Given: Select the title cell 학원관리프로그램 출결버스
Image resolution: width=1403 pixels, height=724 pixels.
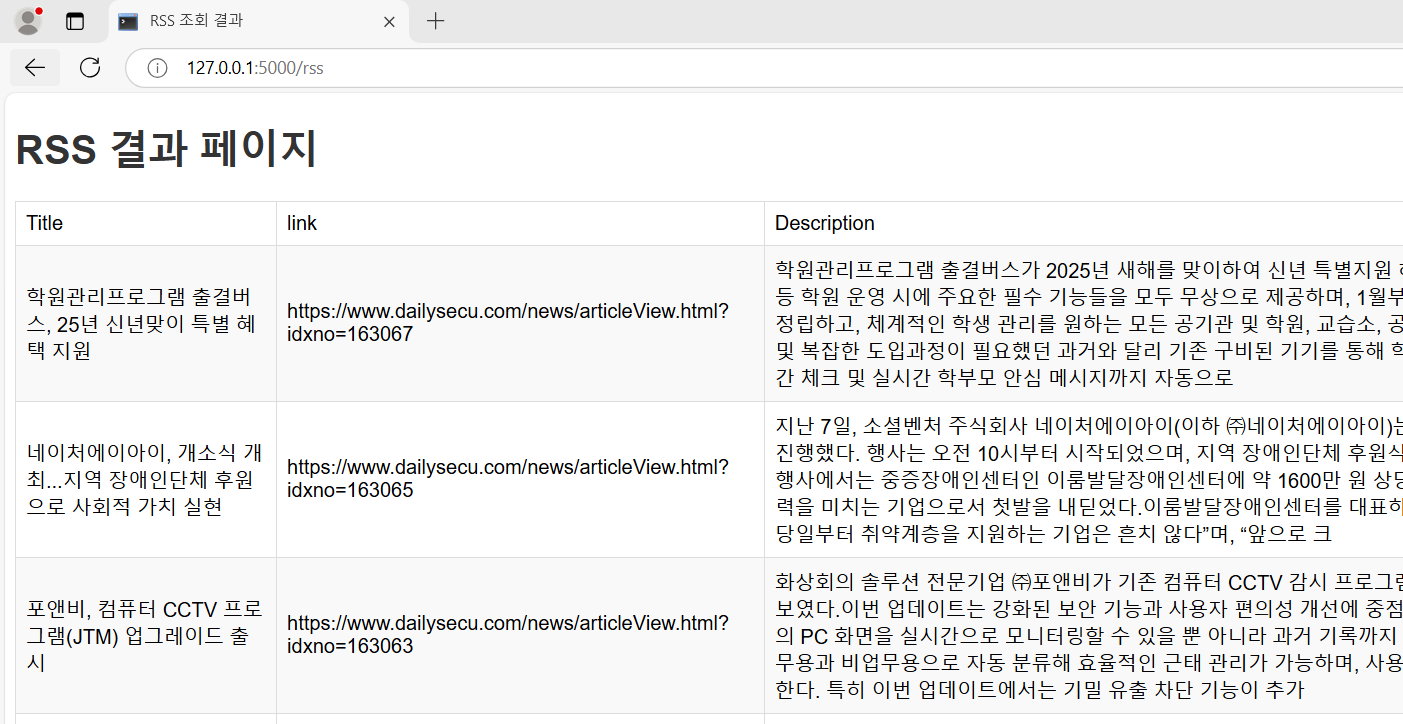Looking at the screenshot, I should (x=146, y=323).
